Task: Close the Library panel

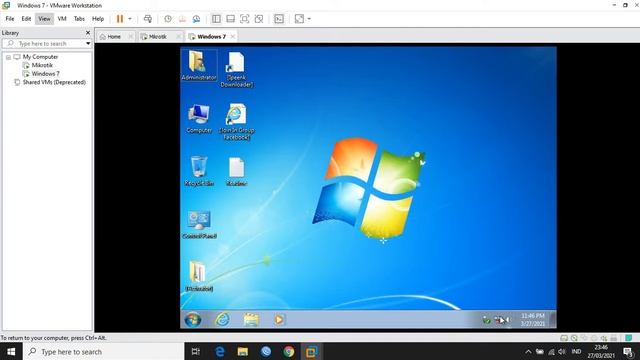Action: point(88,33)
